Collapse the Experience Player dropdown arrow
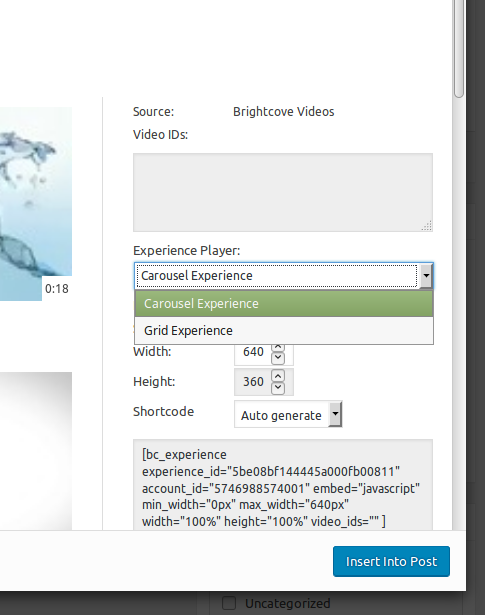The image size is (485, 615). click(x=426, y=275)
